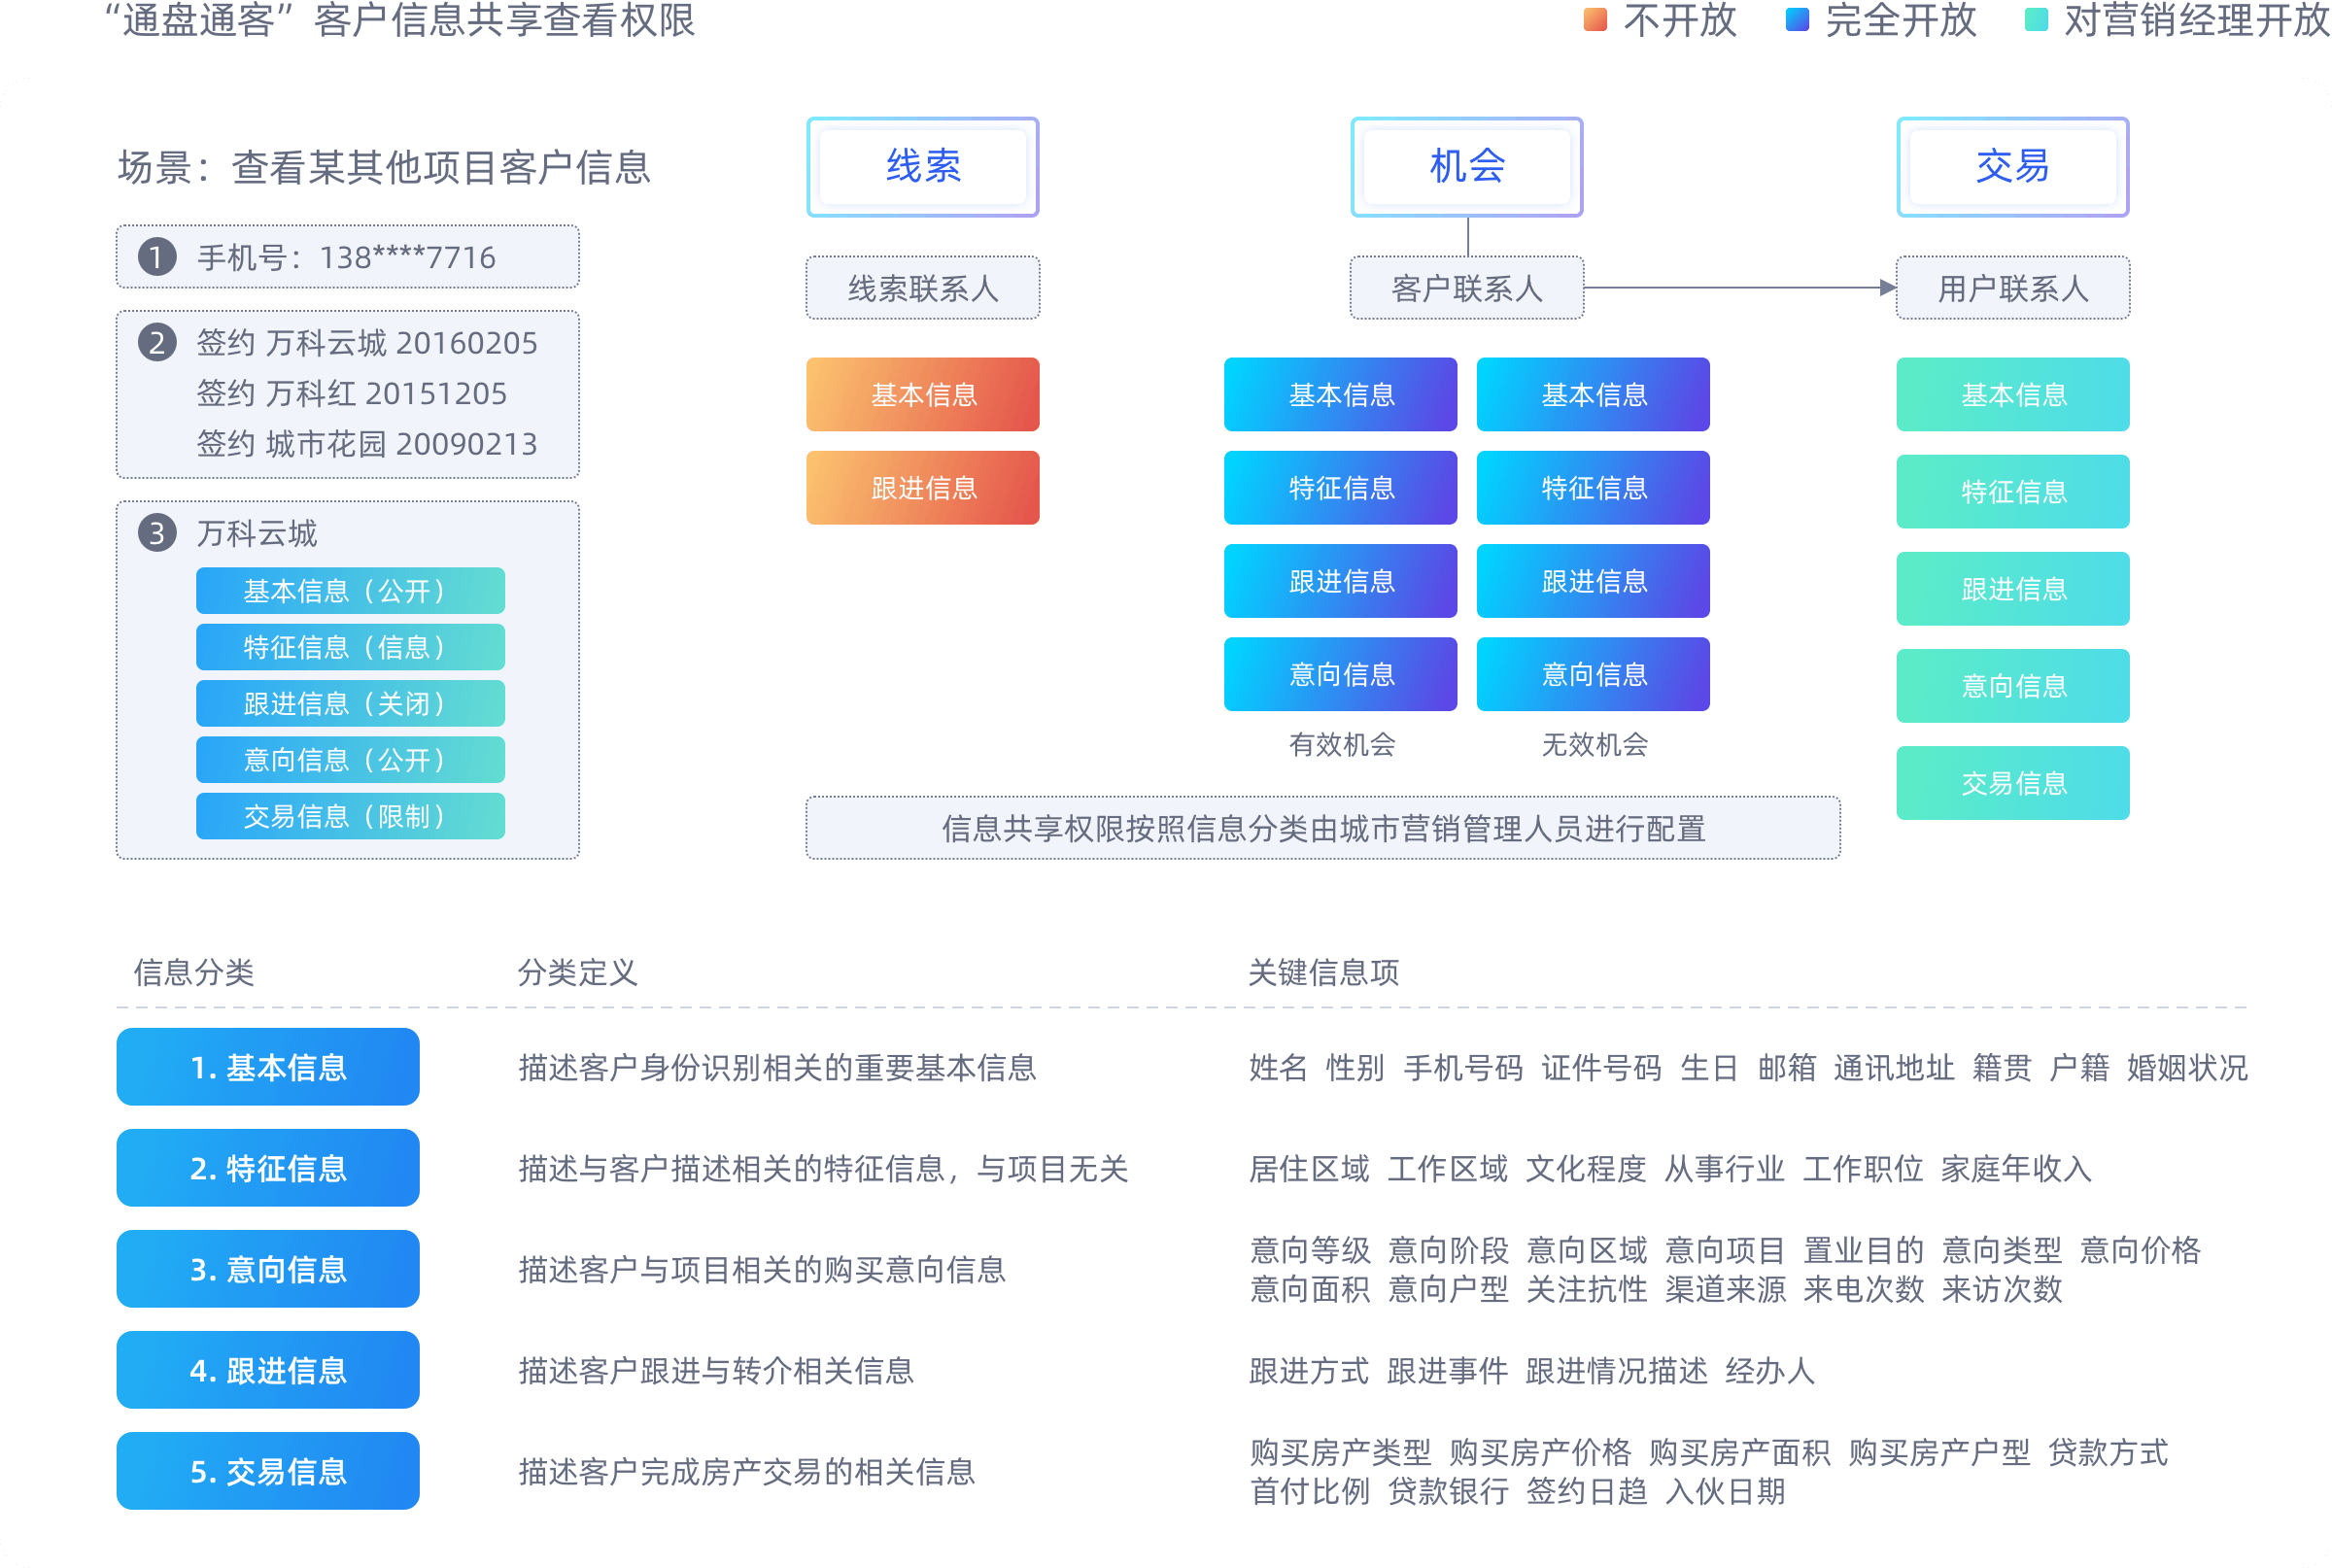Viewport: 2332px width, 1568px height.
Task: Click the number 1 circle badge
Action: [x=157, y=257]
